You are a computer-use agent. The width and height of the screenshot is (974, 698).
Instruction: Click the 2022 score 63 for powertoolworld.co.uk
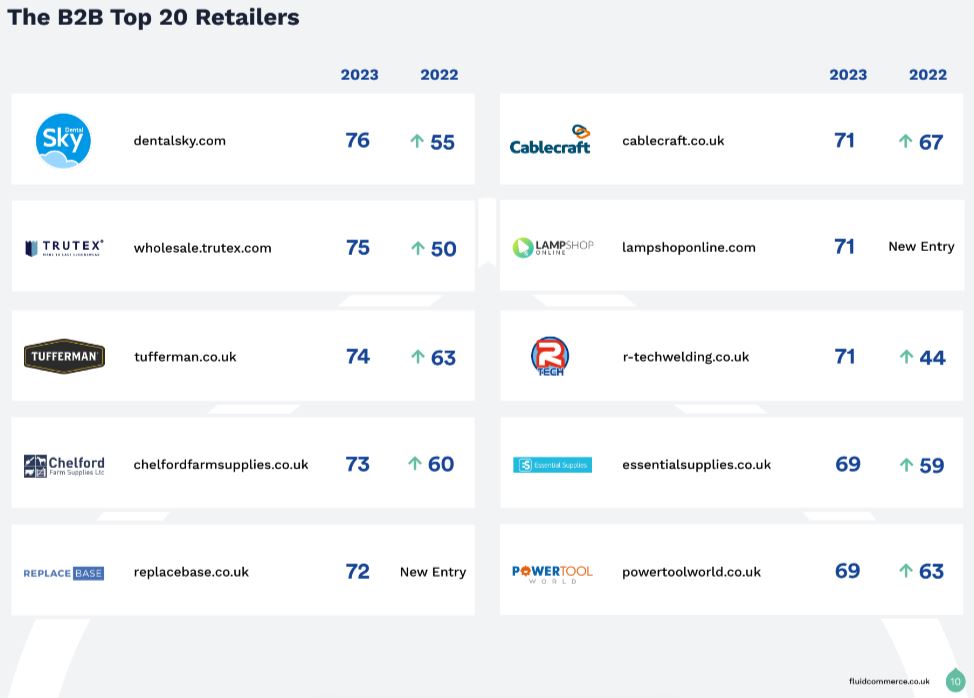(x=932, y=571)
